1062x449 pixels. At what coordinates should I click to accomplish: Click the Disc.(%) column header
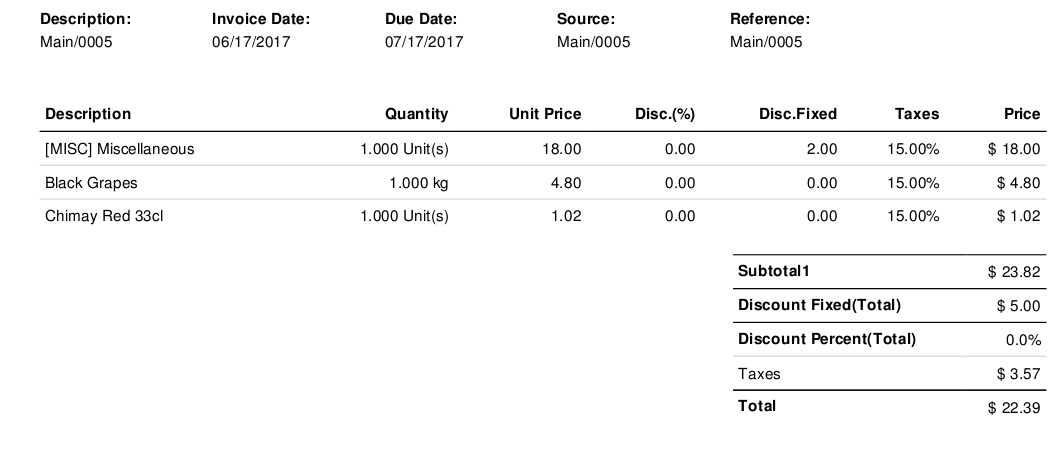pyautogui.click(x=665, y=114)
